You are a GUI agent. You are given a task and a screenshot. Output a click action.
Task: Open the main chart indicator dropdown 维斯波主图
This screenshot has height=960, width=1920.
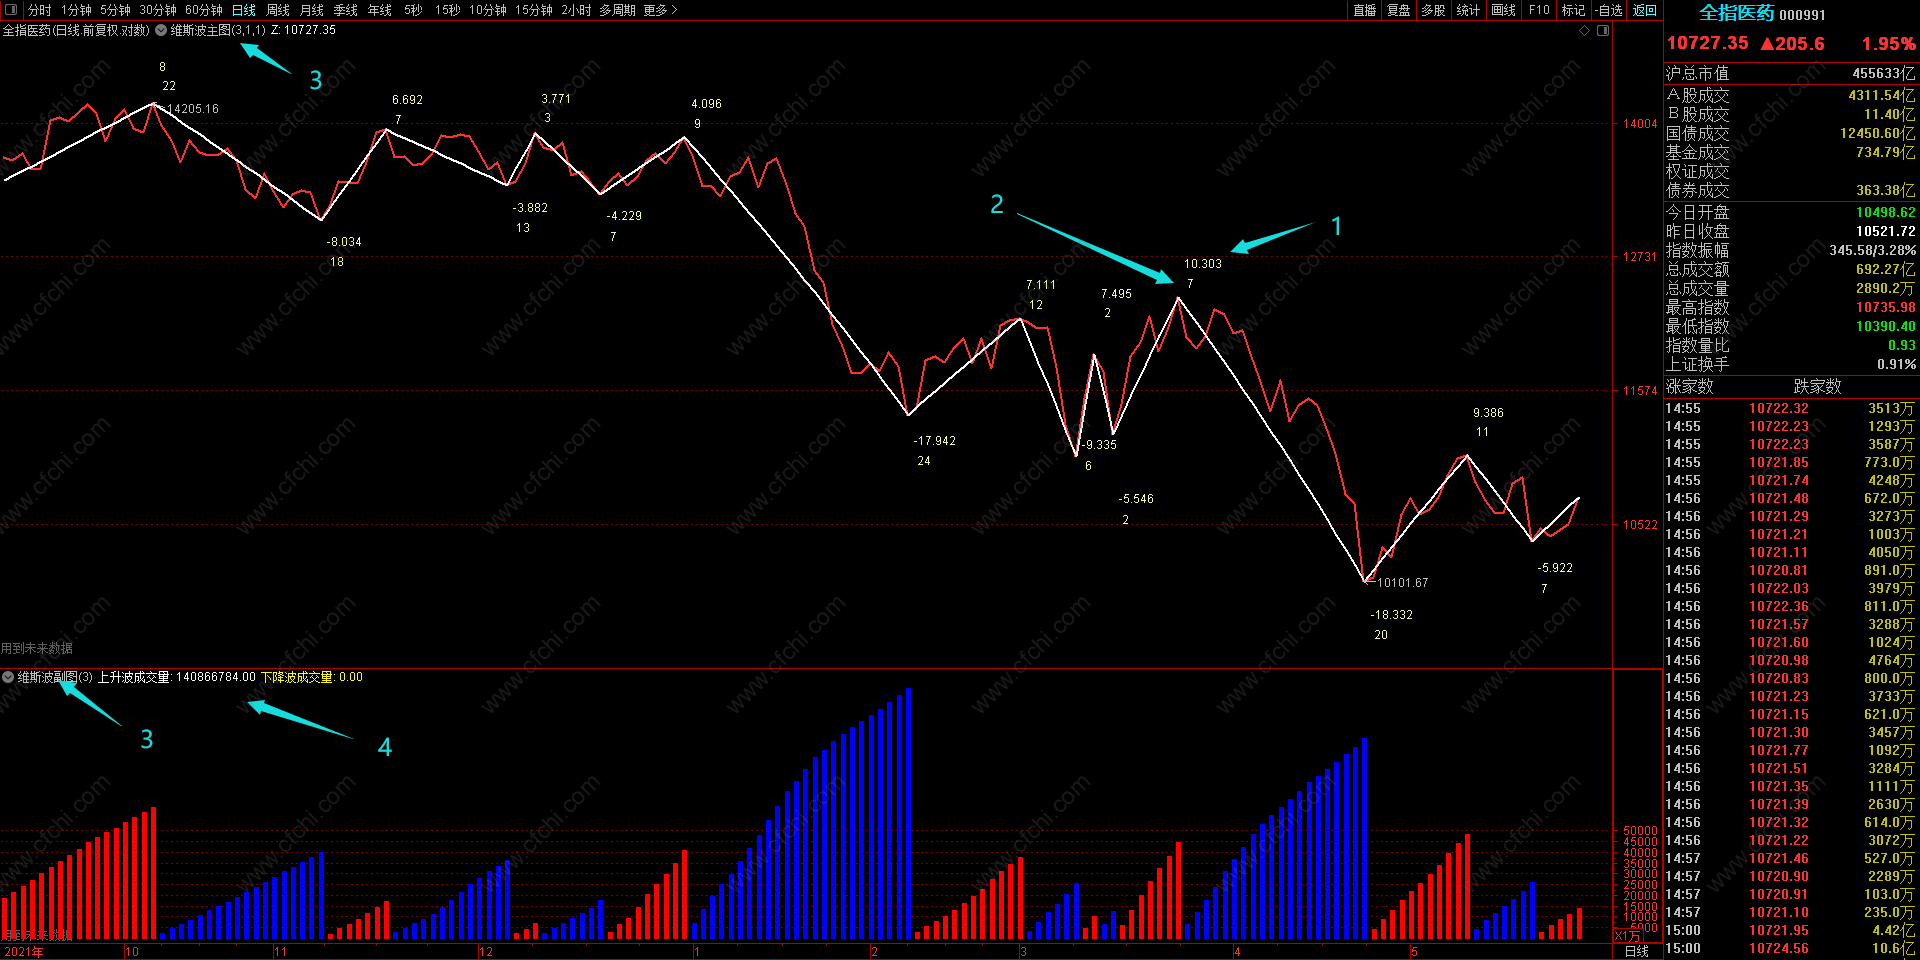pyautogui.click(x=161, y=30)
